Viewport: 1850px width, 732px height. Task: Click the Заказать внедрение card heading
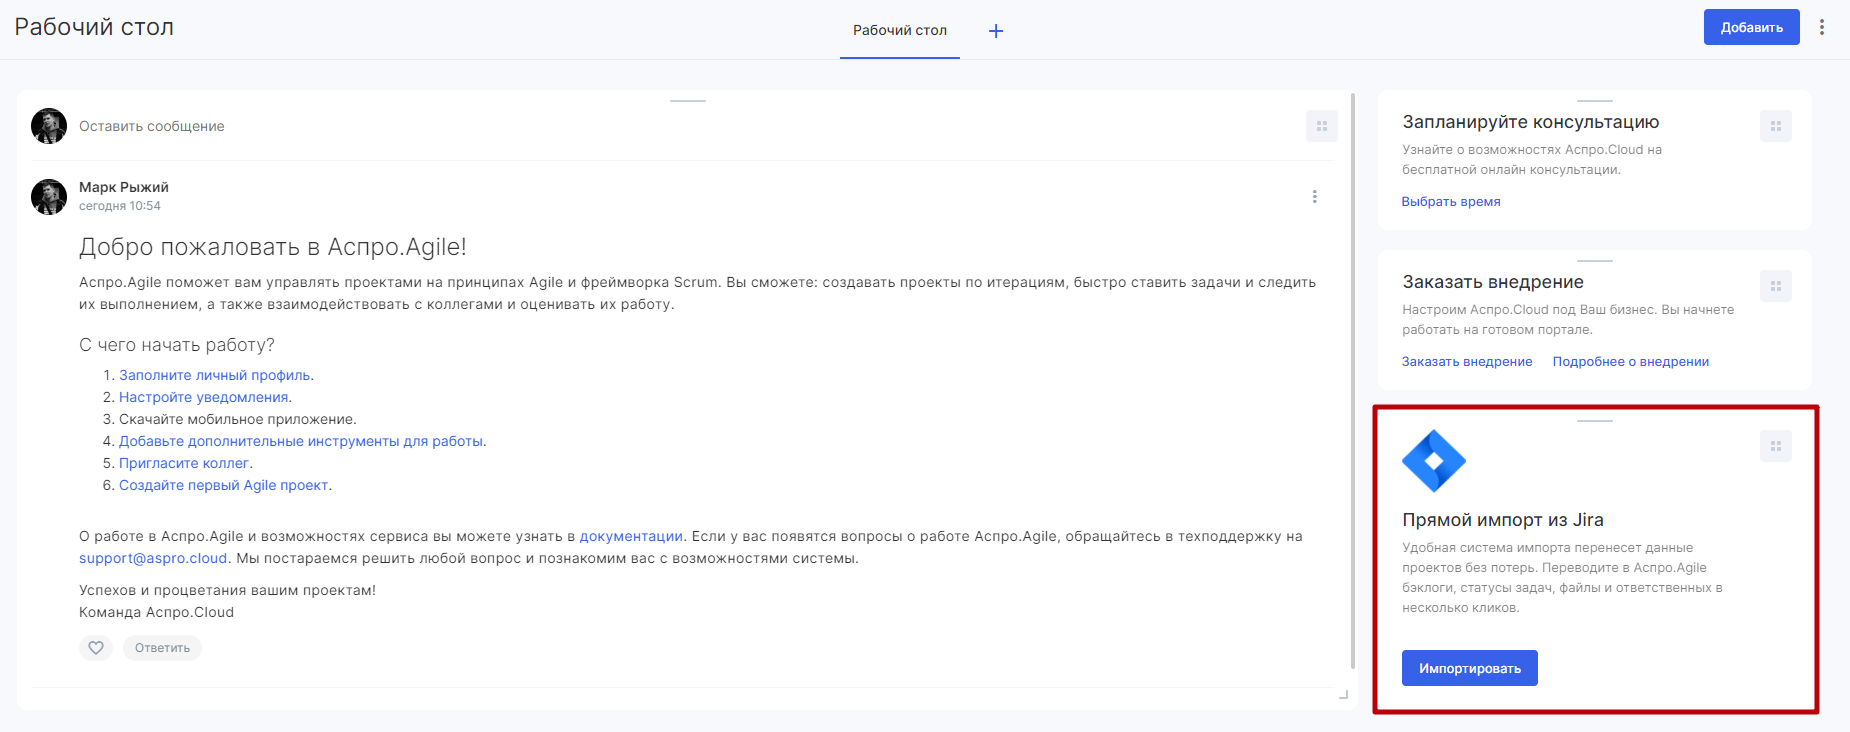click(x=1493, y=282)
